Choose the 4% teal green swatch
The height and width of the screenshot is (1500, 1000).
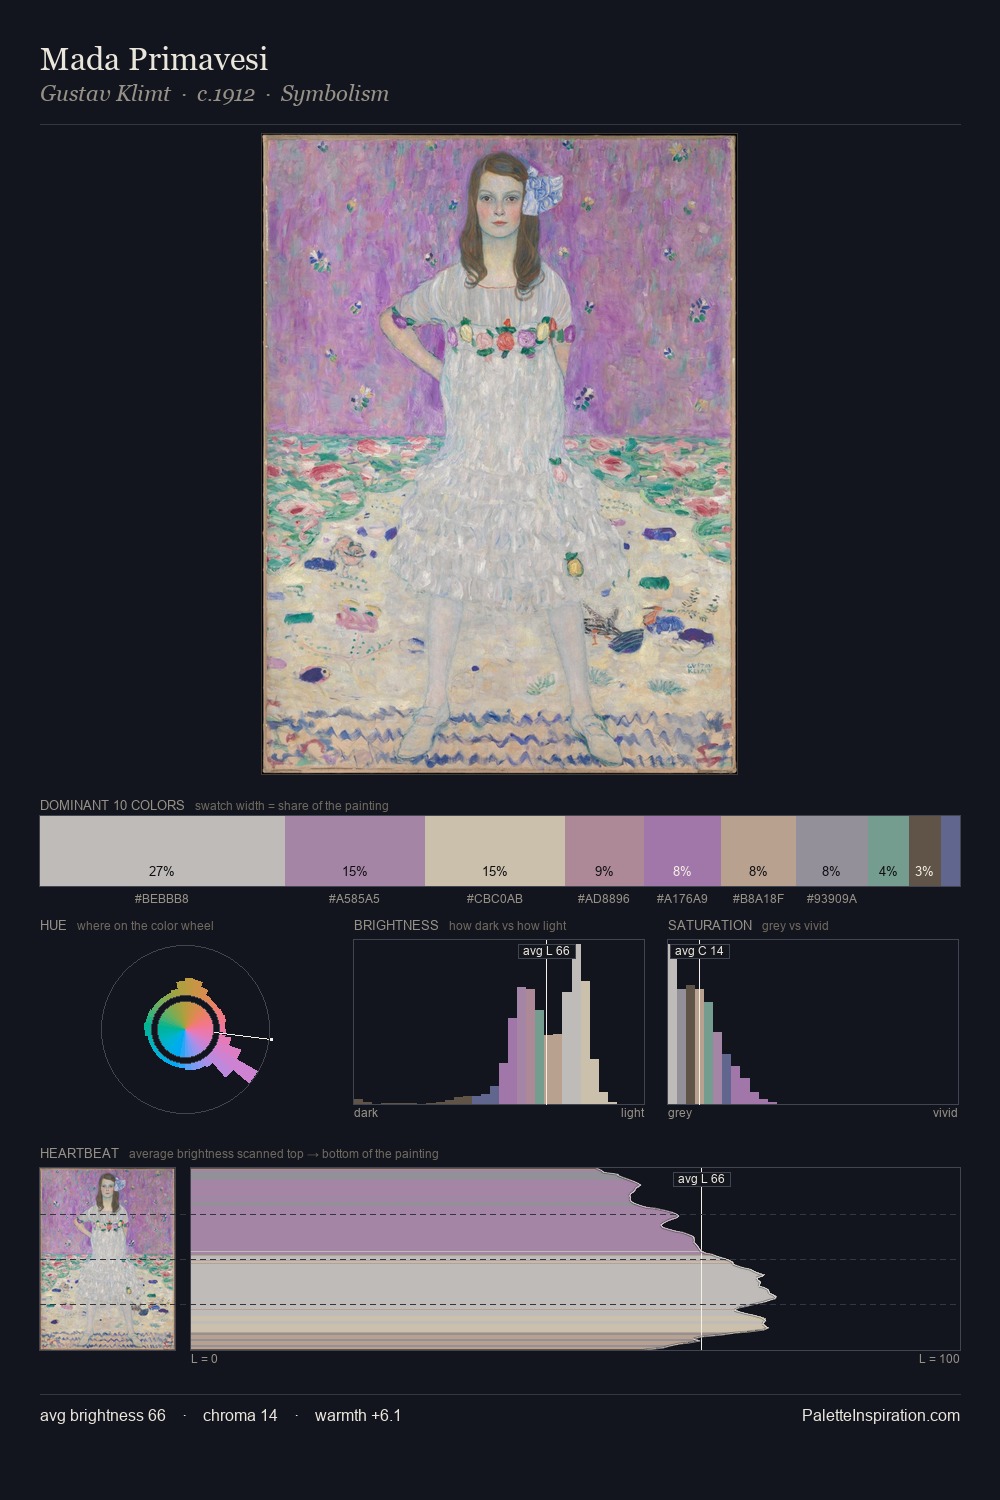(888, 851)
